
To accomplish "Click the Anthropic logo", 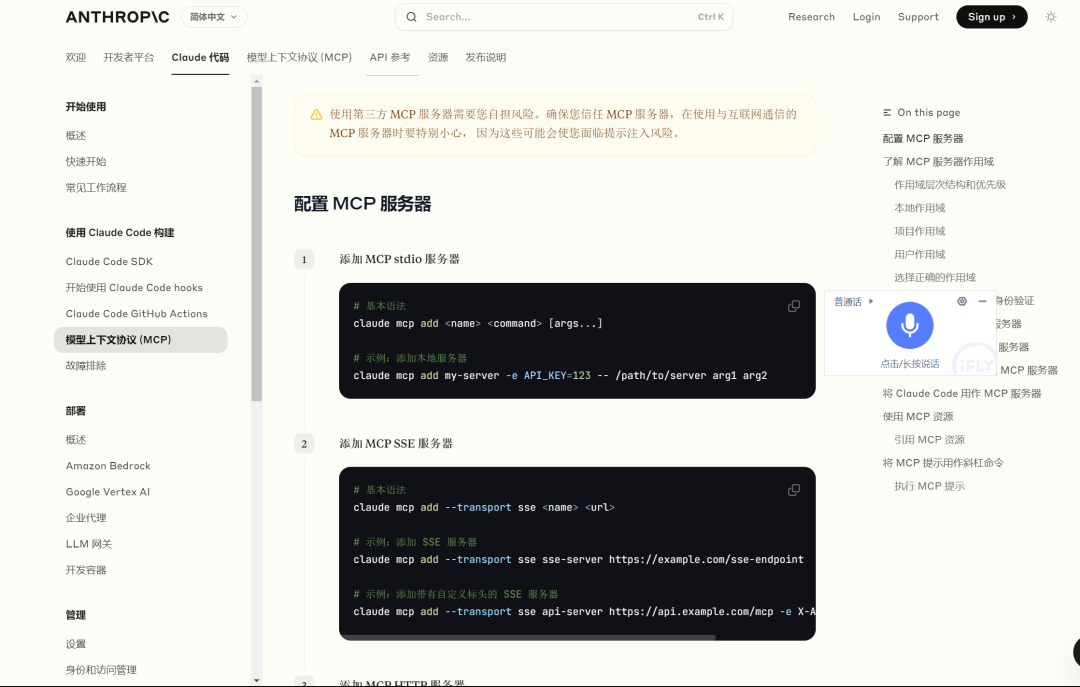I will click(x=117, y=17).
